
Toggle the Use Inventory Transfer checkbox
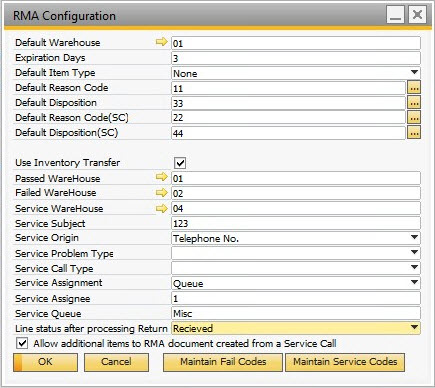[180, 163]
